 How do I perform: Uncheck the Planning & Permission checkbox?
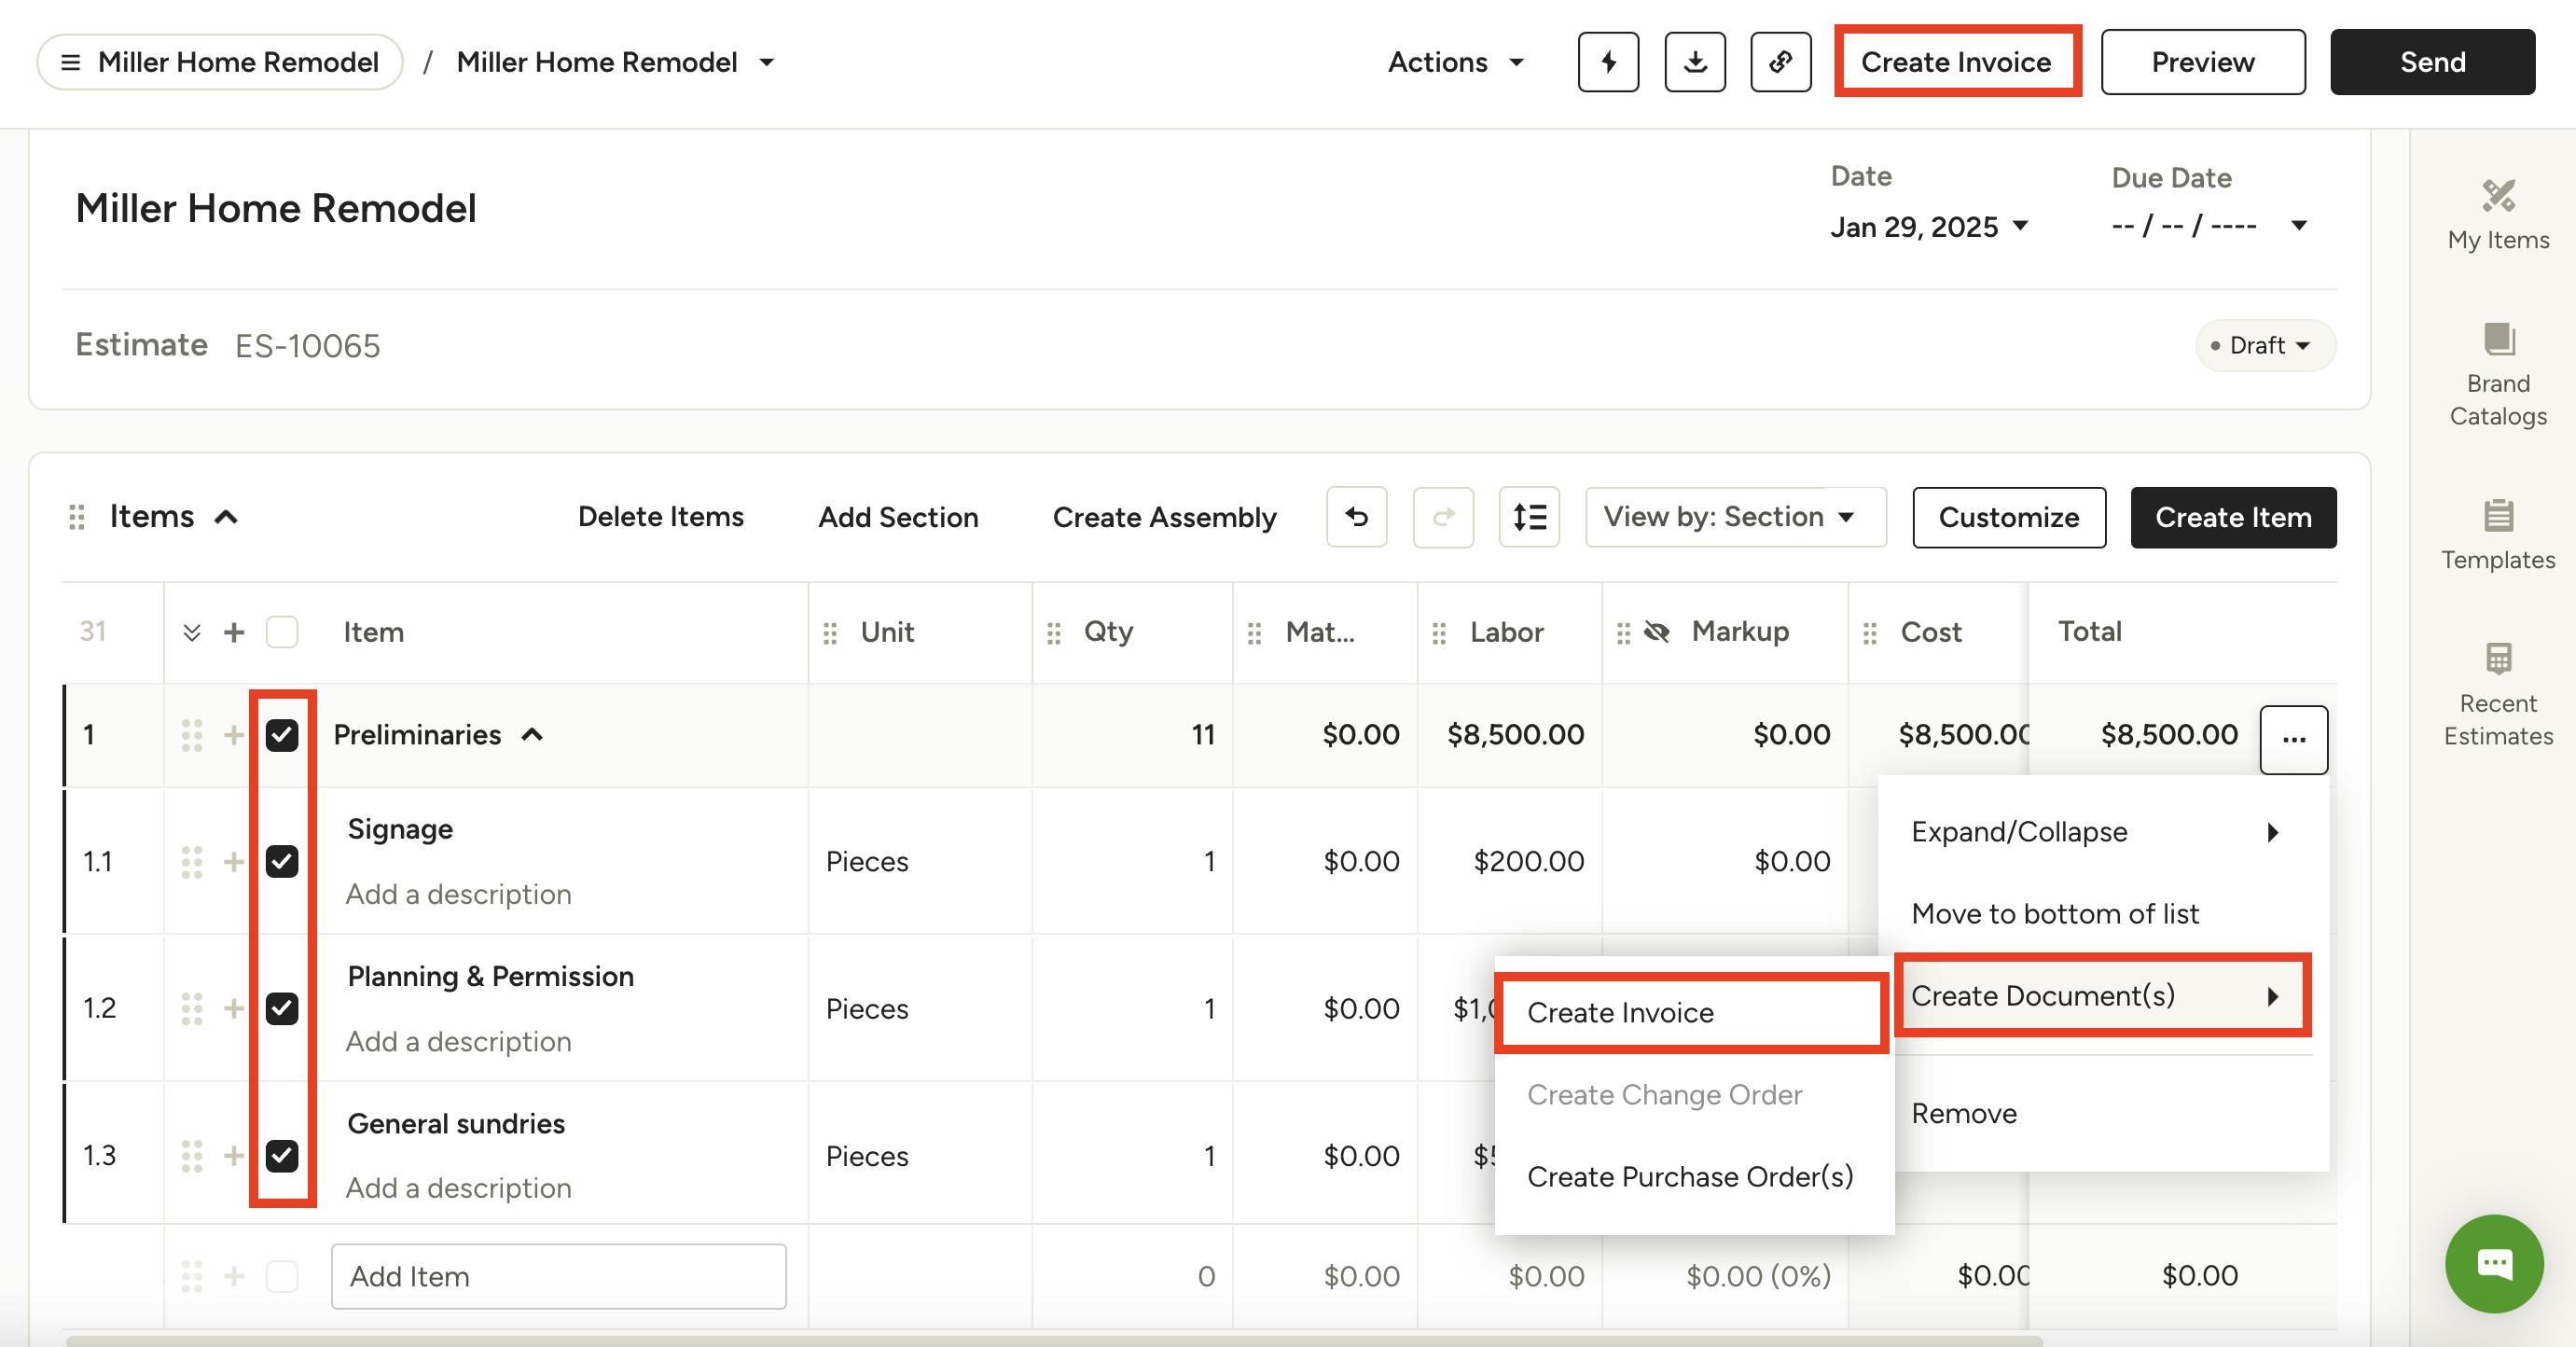coord(282,1008)
